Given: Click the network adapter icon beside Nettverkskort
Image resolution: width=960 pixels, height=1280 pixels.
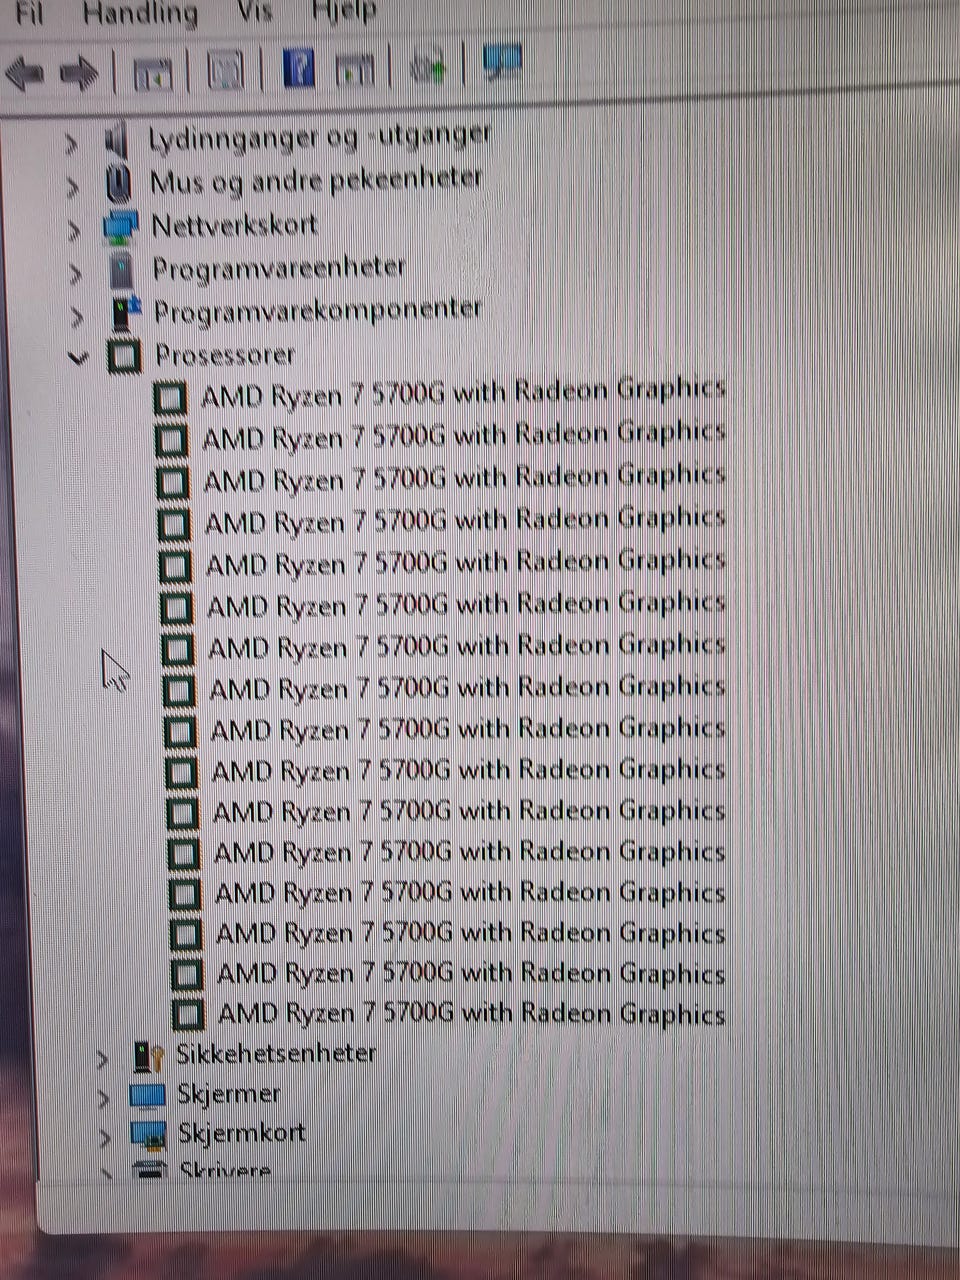Looking at the screenshot, I should click(x=120, y=227).
